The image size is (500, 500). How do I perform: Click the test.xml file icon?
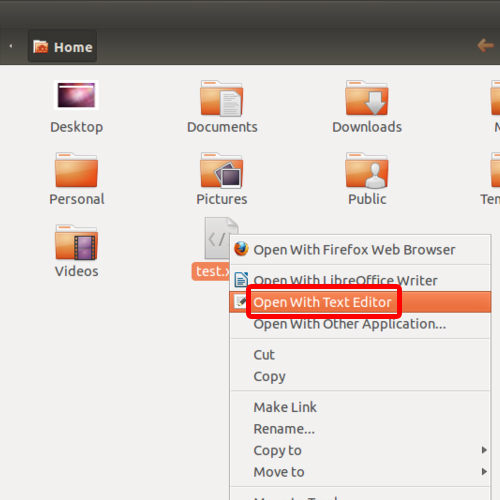coord(217,238)
